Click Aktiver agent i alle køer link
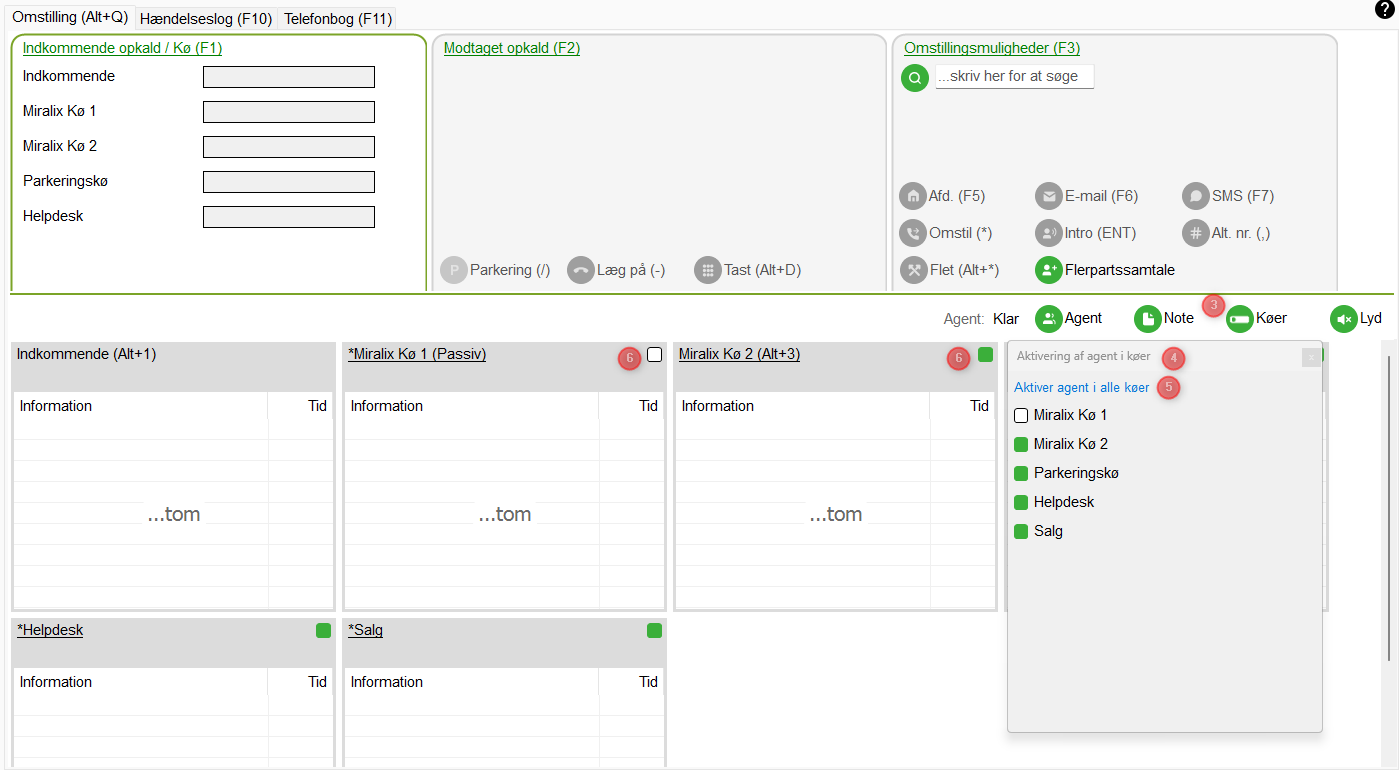The height and width of the screenshot is (770, 1399). pyautogui.click(x=1081, y=387)
